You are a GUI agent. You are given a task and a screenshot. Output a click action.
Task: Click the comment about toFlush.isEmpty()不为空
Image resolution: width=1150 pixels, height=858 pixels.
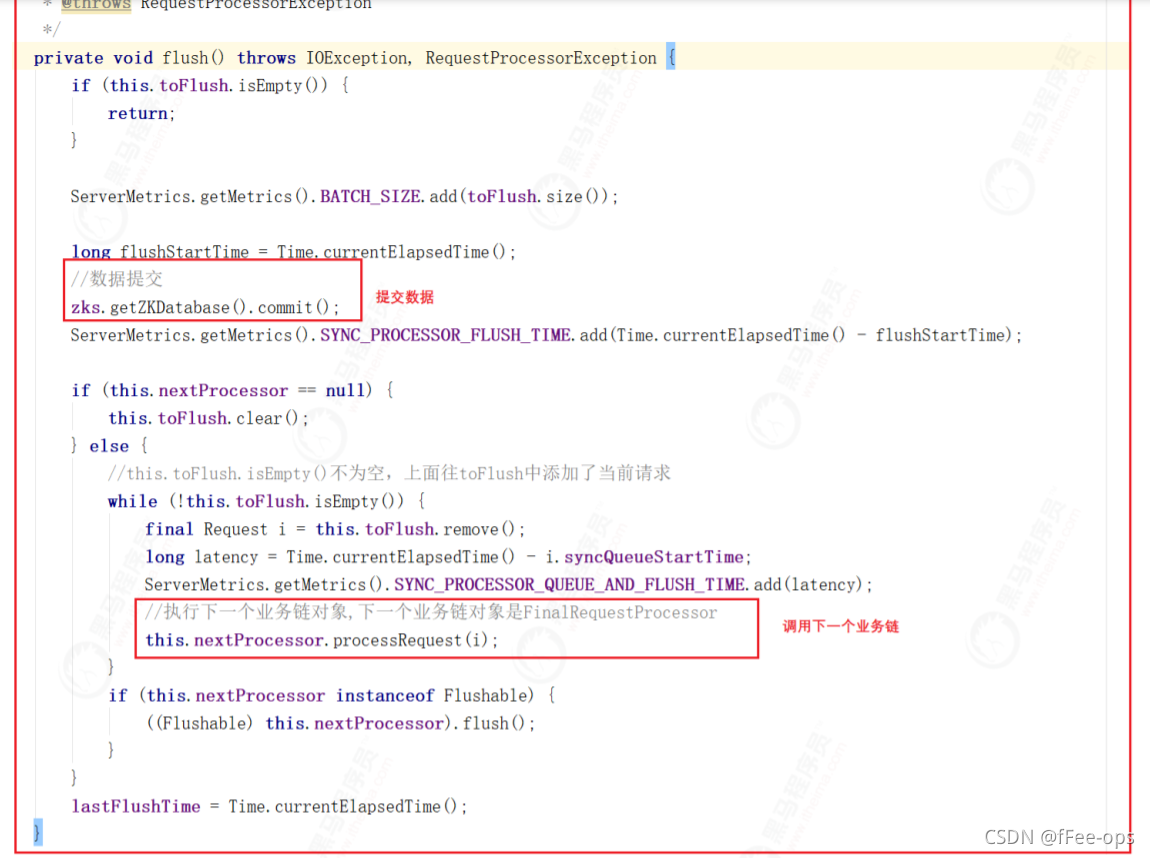[389, 474]
